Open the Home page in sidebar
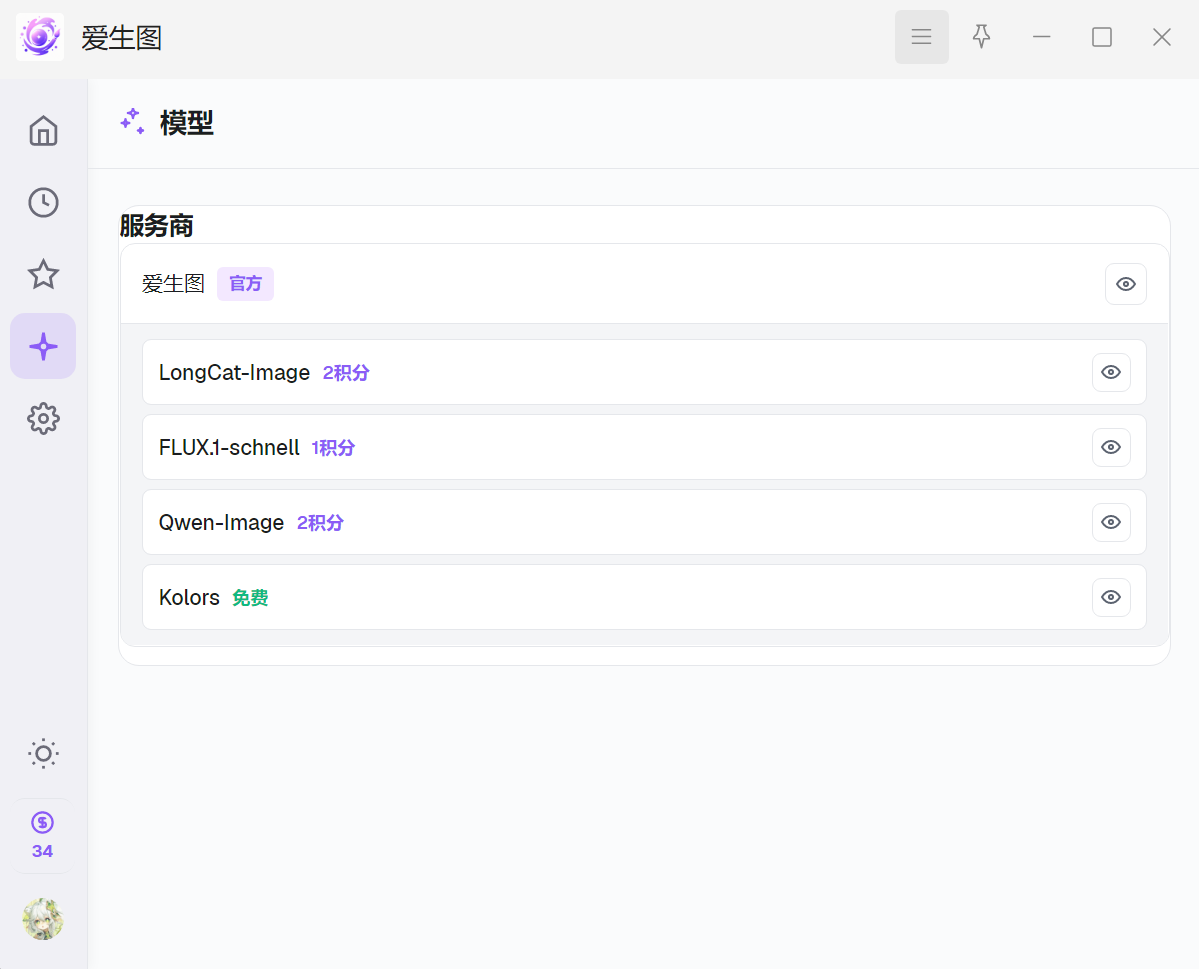Image resolution: width=1199 pixels, height=969 pixels. click(43, 131)
